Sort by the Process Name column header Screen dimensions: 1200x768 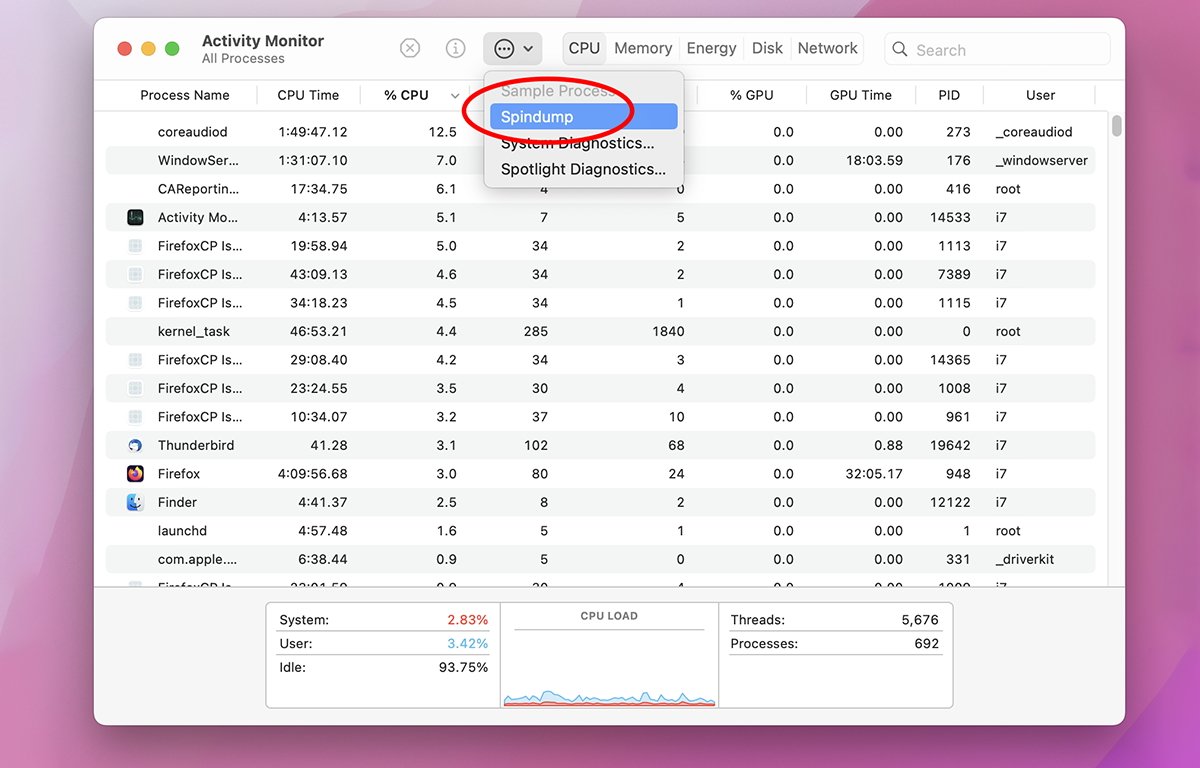click(x=185, y=95)
